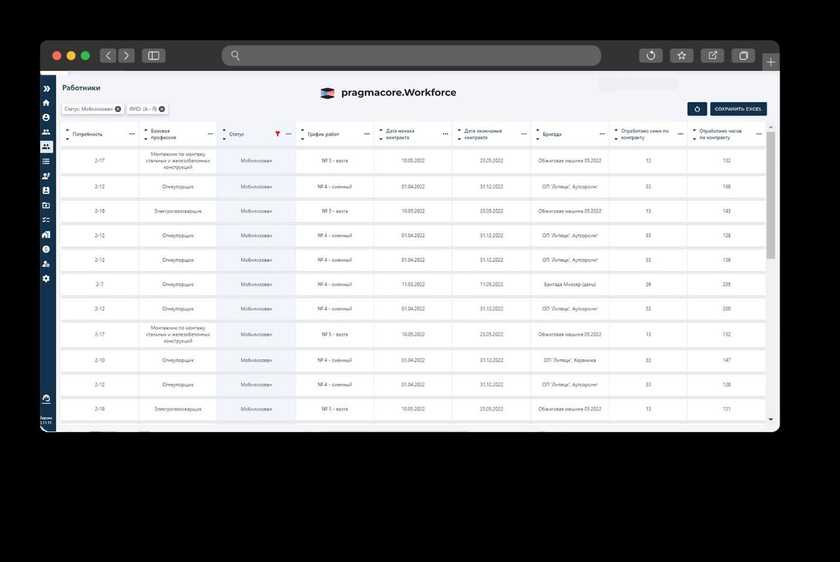The image size is (840, 562).
Task: Click the Сохранить Excel button
Action: pyautogui.click(x=738, y=109)
